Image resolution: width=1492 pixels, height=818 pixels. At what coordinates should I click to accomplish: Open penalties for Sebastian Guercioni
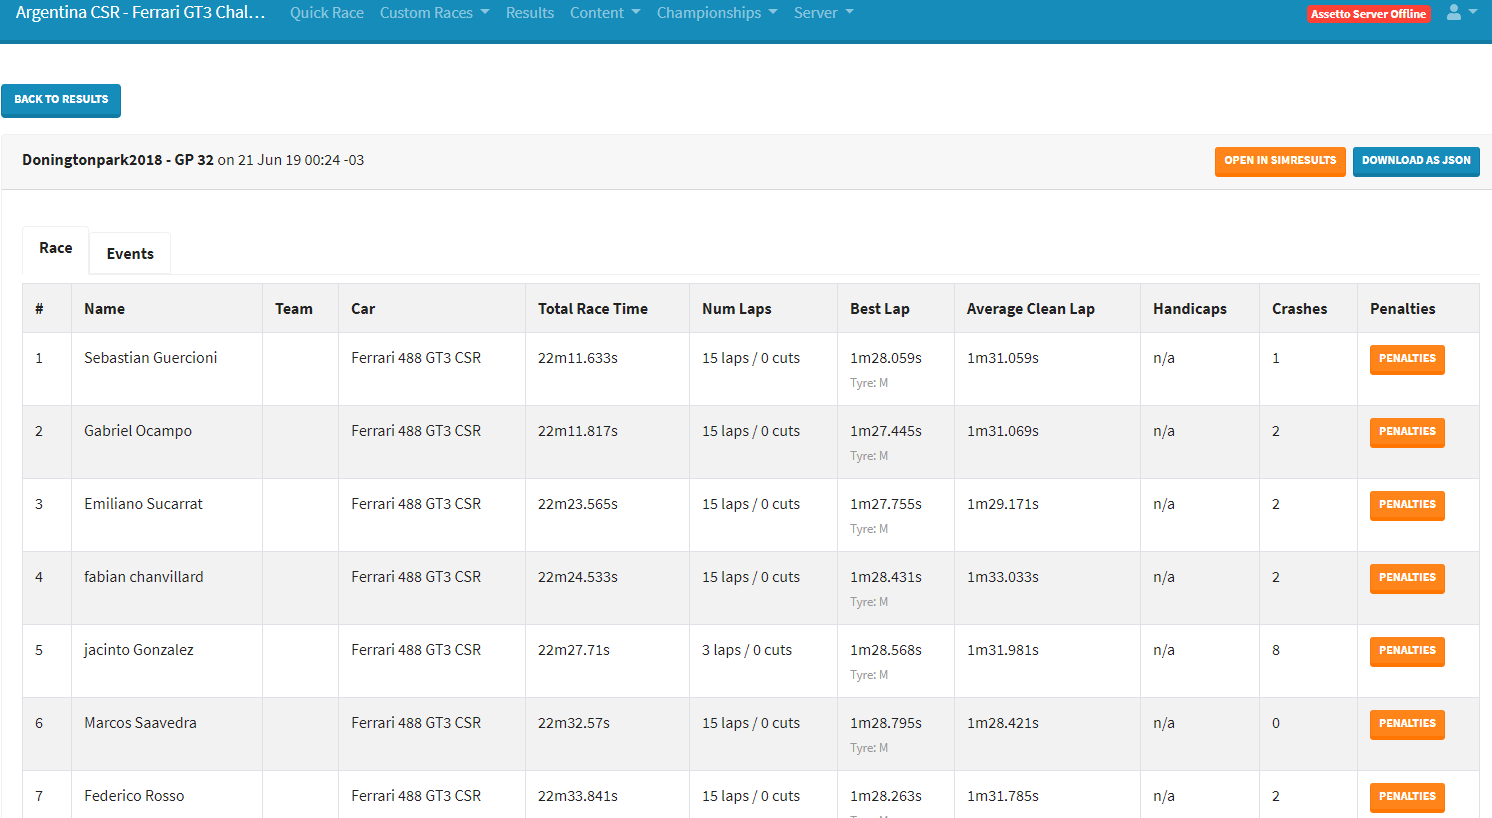[x=1407, y=359]
